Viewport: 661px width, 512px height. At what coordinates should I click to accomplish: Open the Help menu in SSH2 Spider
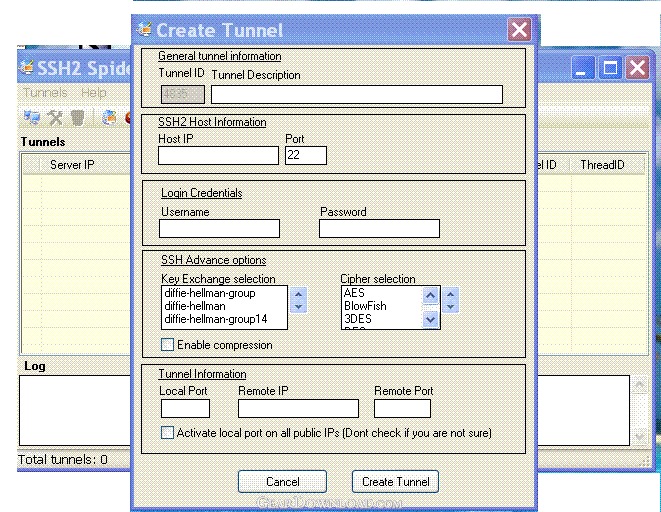(94, 93)
